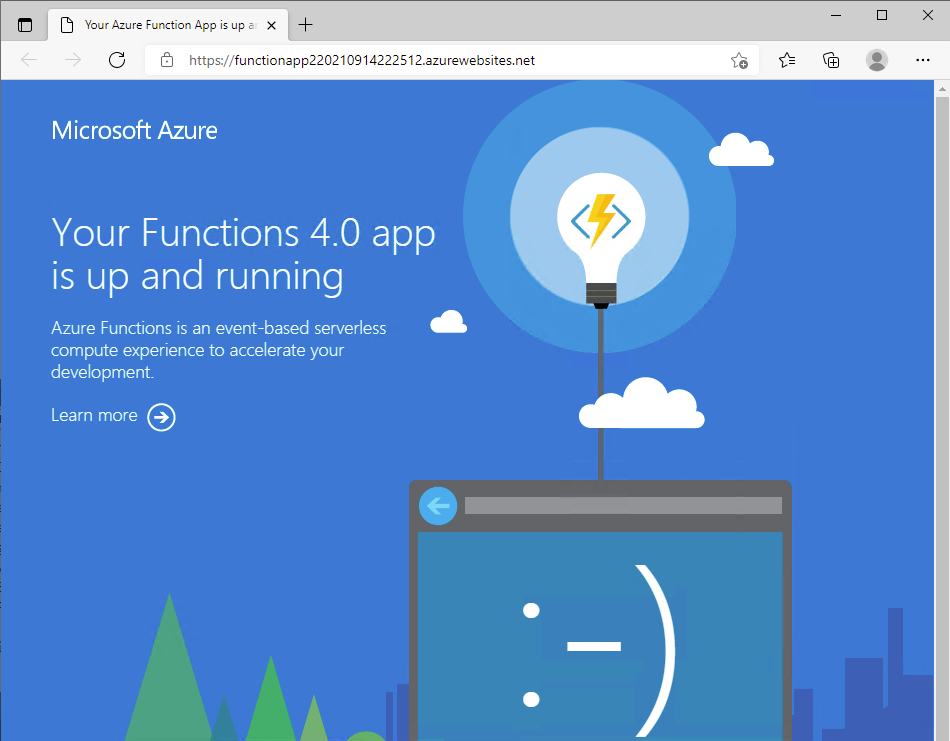This screenshot has width=950, height=741.
Task: Go forward to the next page
Action: [73, 60]
